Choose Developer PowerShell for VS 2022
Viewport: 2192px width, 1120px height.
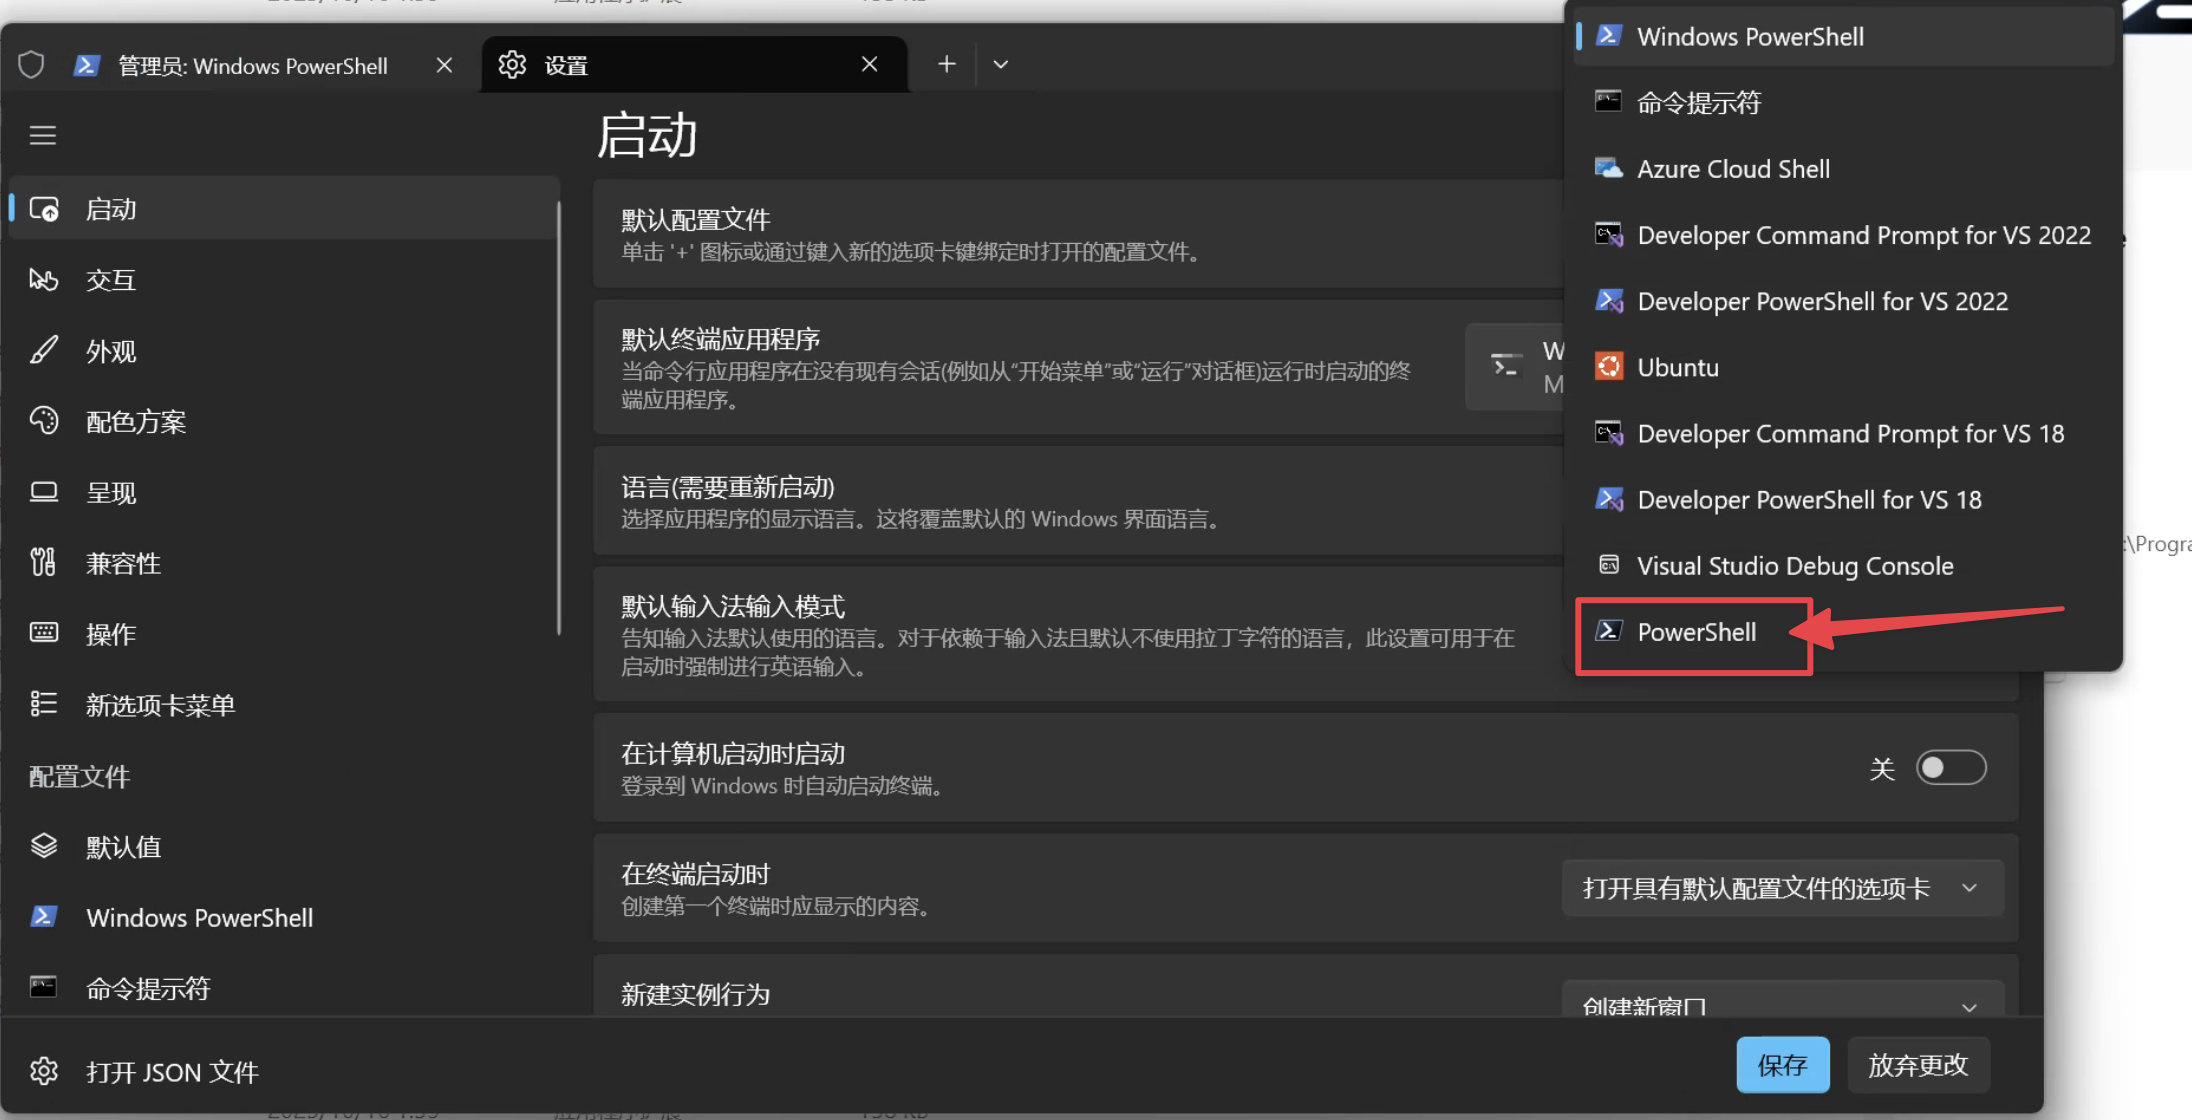1821,302
